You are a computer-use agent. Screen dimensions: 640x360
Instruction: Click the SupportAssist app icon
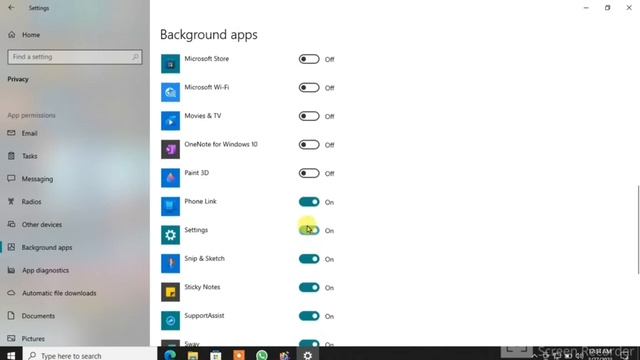tap(170, 321)
